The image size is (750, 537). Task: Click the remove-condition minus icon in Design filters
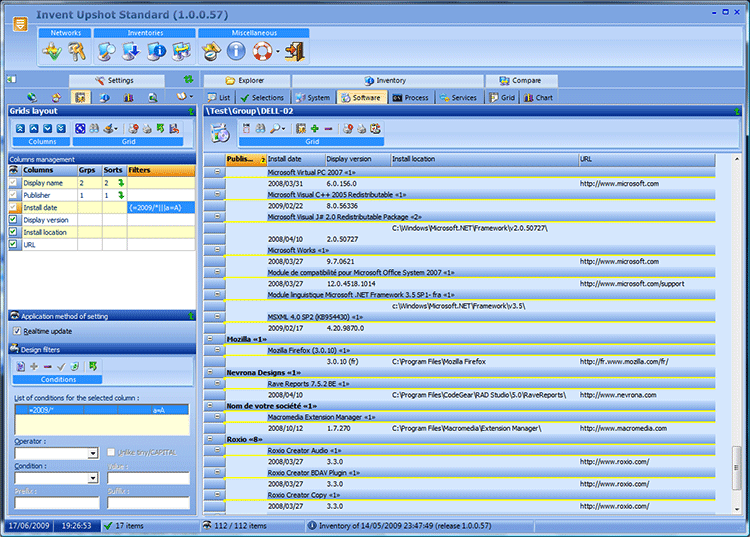[47, 367]
